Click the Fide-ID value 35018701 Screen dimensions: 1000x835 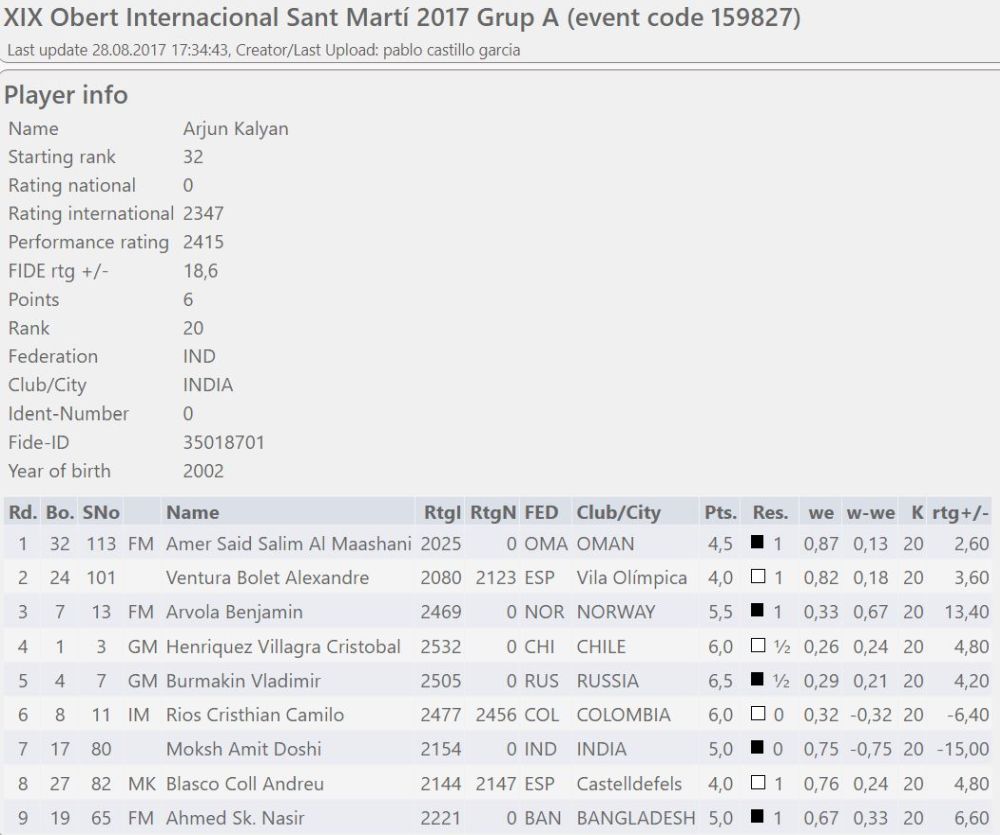coord(224,442)
